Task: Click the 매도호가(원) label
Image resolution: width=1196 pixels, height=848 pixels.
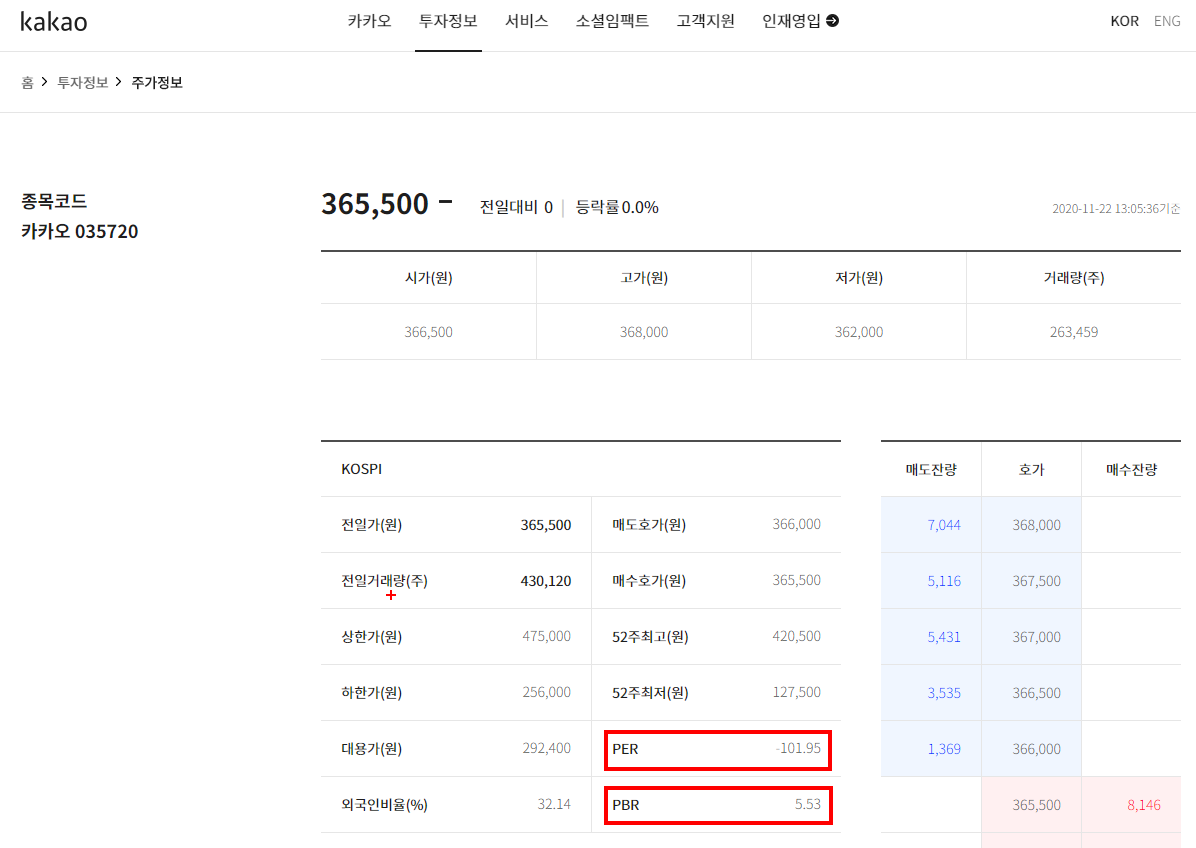Action: point(649,525)
